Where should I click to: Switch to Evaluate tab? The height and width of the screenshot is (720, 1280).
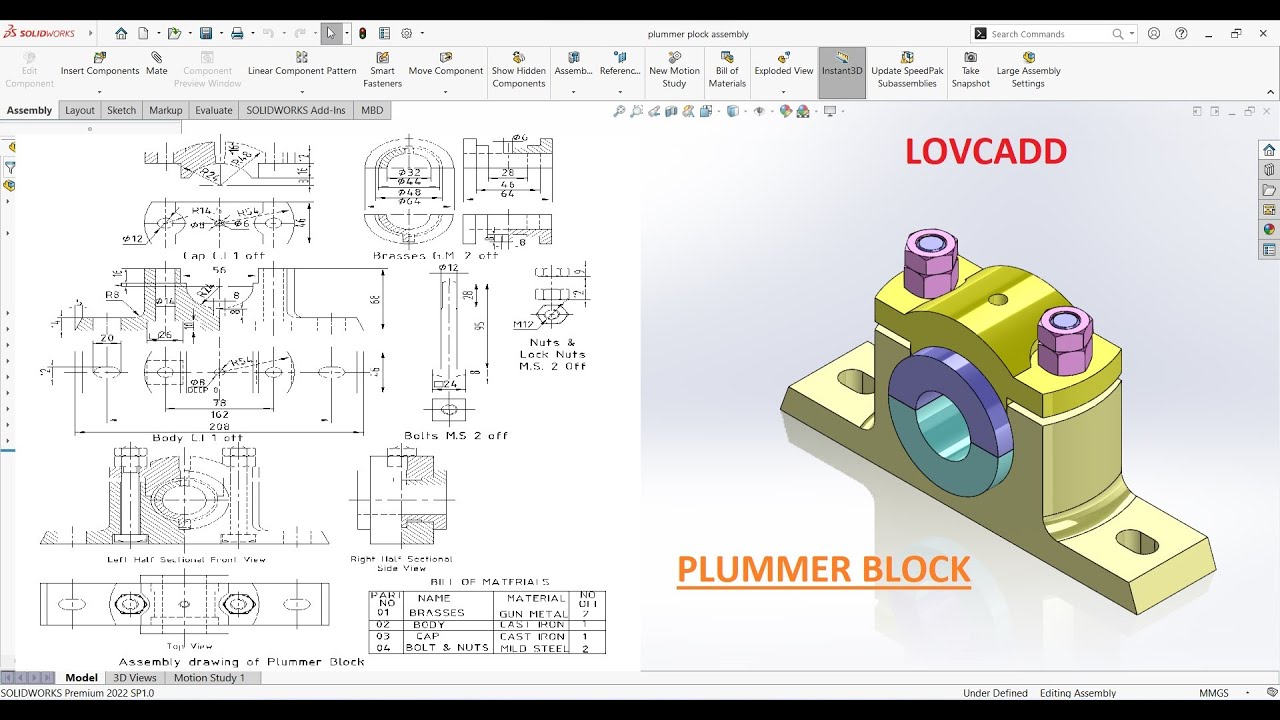point(214,110)
